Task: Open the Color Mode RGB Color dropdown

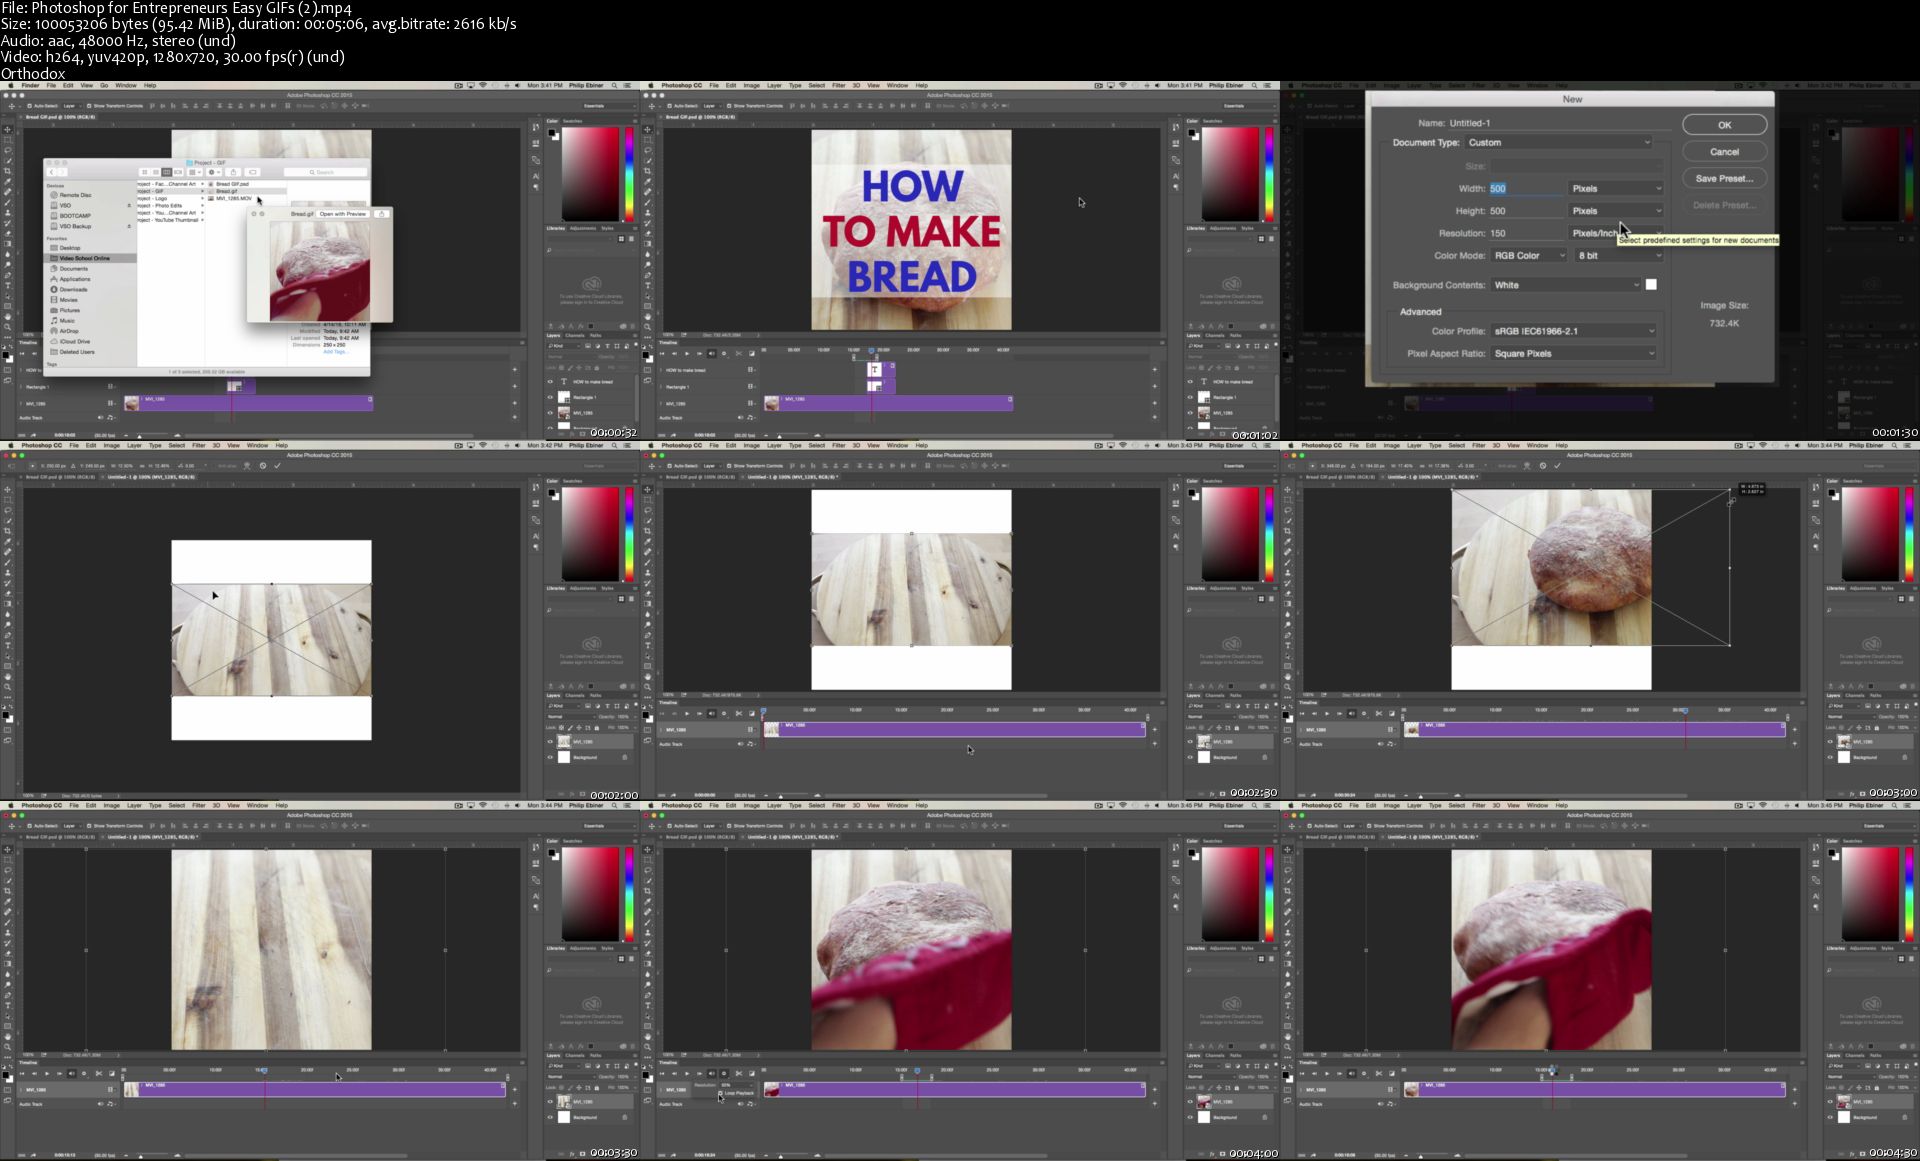Action: coord(1528,255)
